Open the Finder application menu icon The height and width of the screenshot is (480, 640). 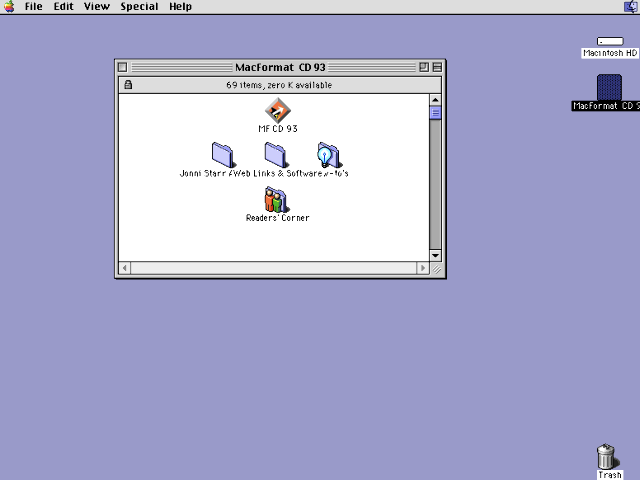(631, 7)
